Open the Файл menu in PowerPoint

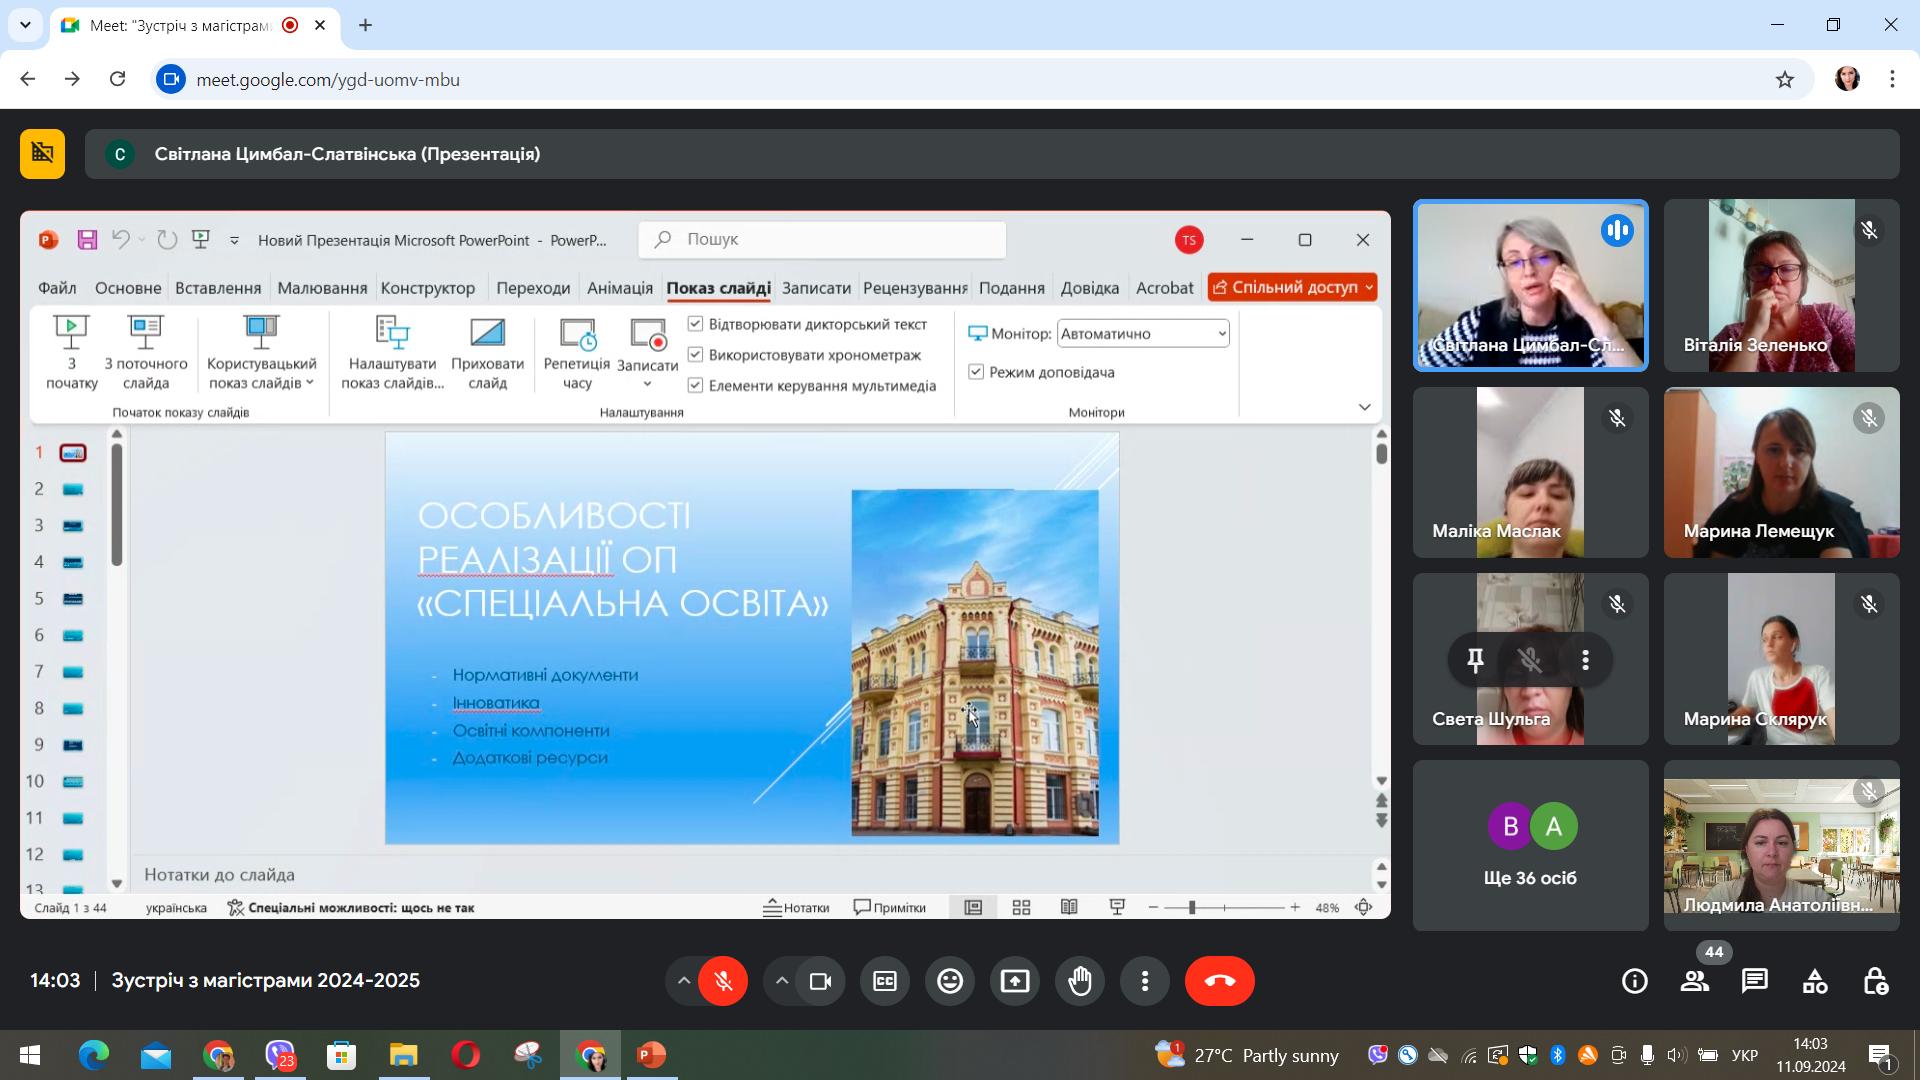click(57, 288)
